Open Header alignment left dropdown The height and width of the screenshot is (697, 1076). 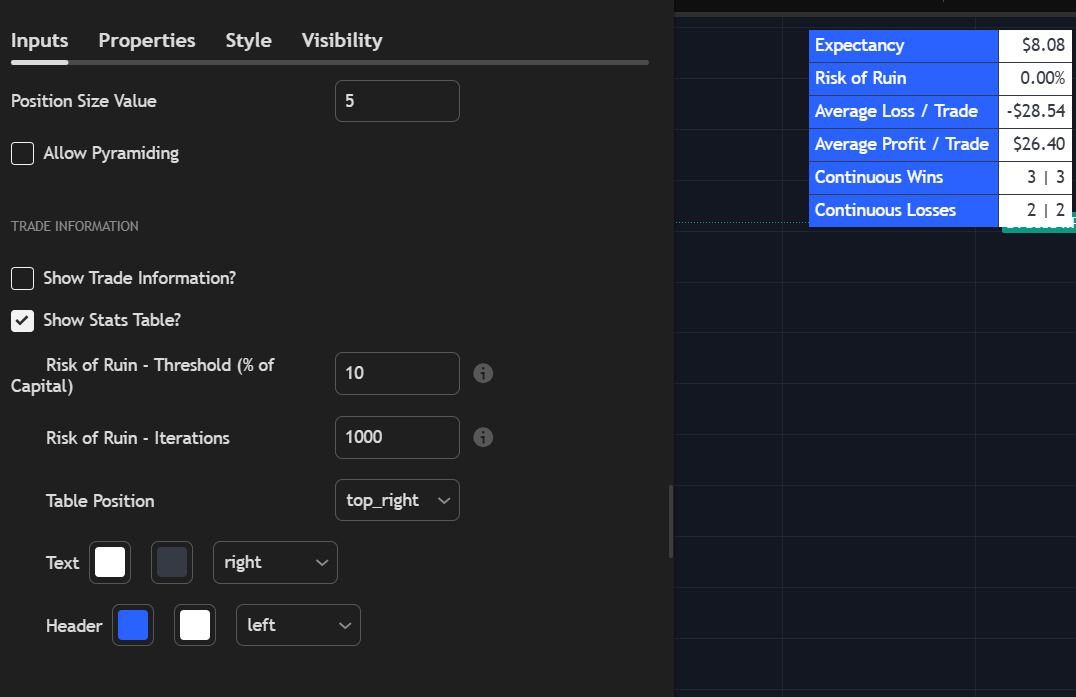click(x=298, y=625)
